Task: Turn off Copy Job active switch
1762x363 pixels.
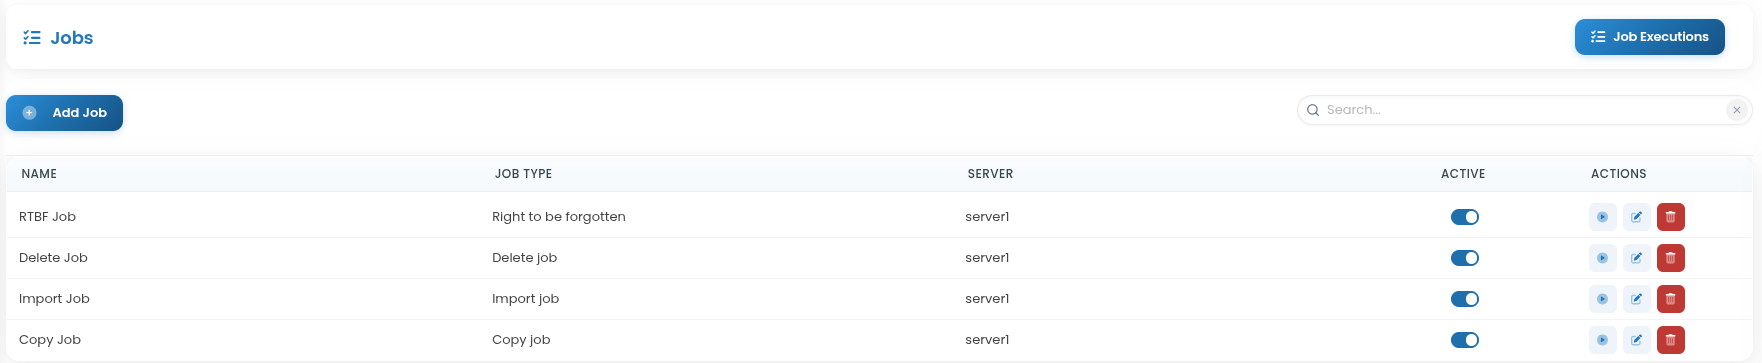Action: click(x=1465, y=340)
